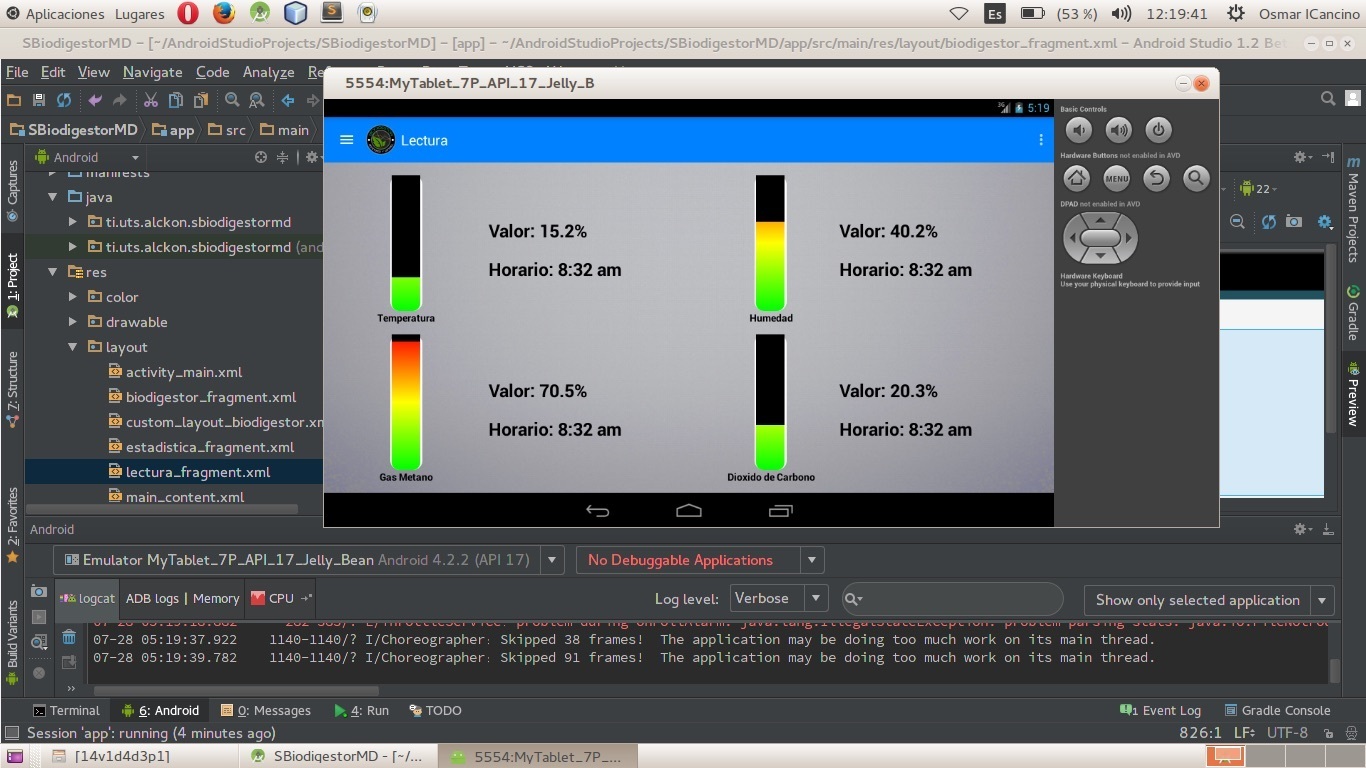Tap the emulator hardware Search button

tap(1196, 179)
